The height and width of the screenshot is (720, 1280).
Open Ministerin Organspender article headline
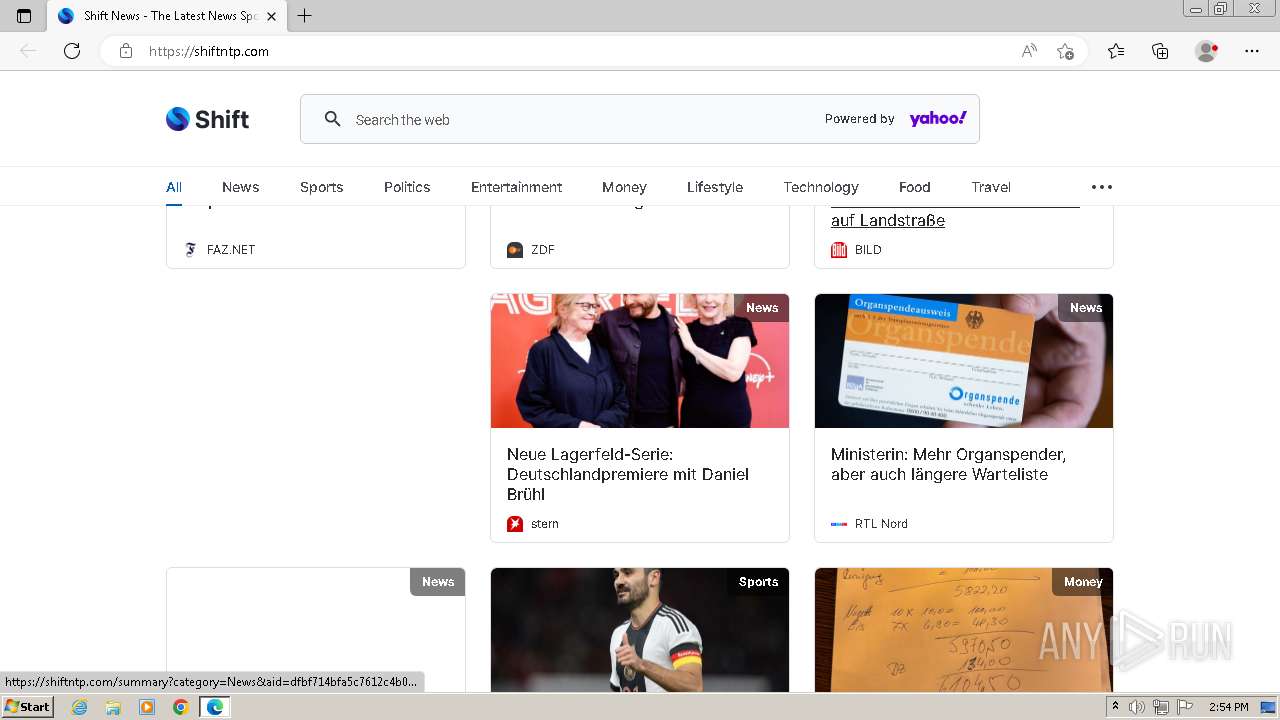point(948,464)
